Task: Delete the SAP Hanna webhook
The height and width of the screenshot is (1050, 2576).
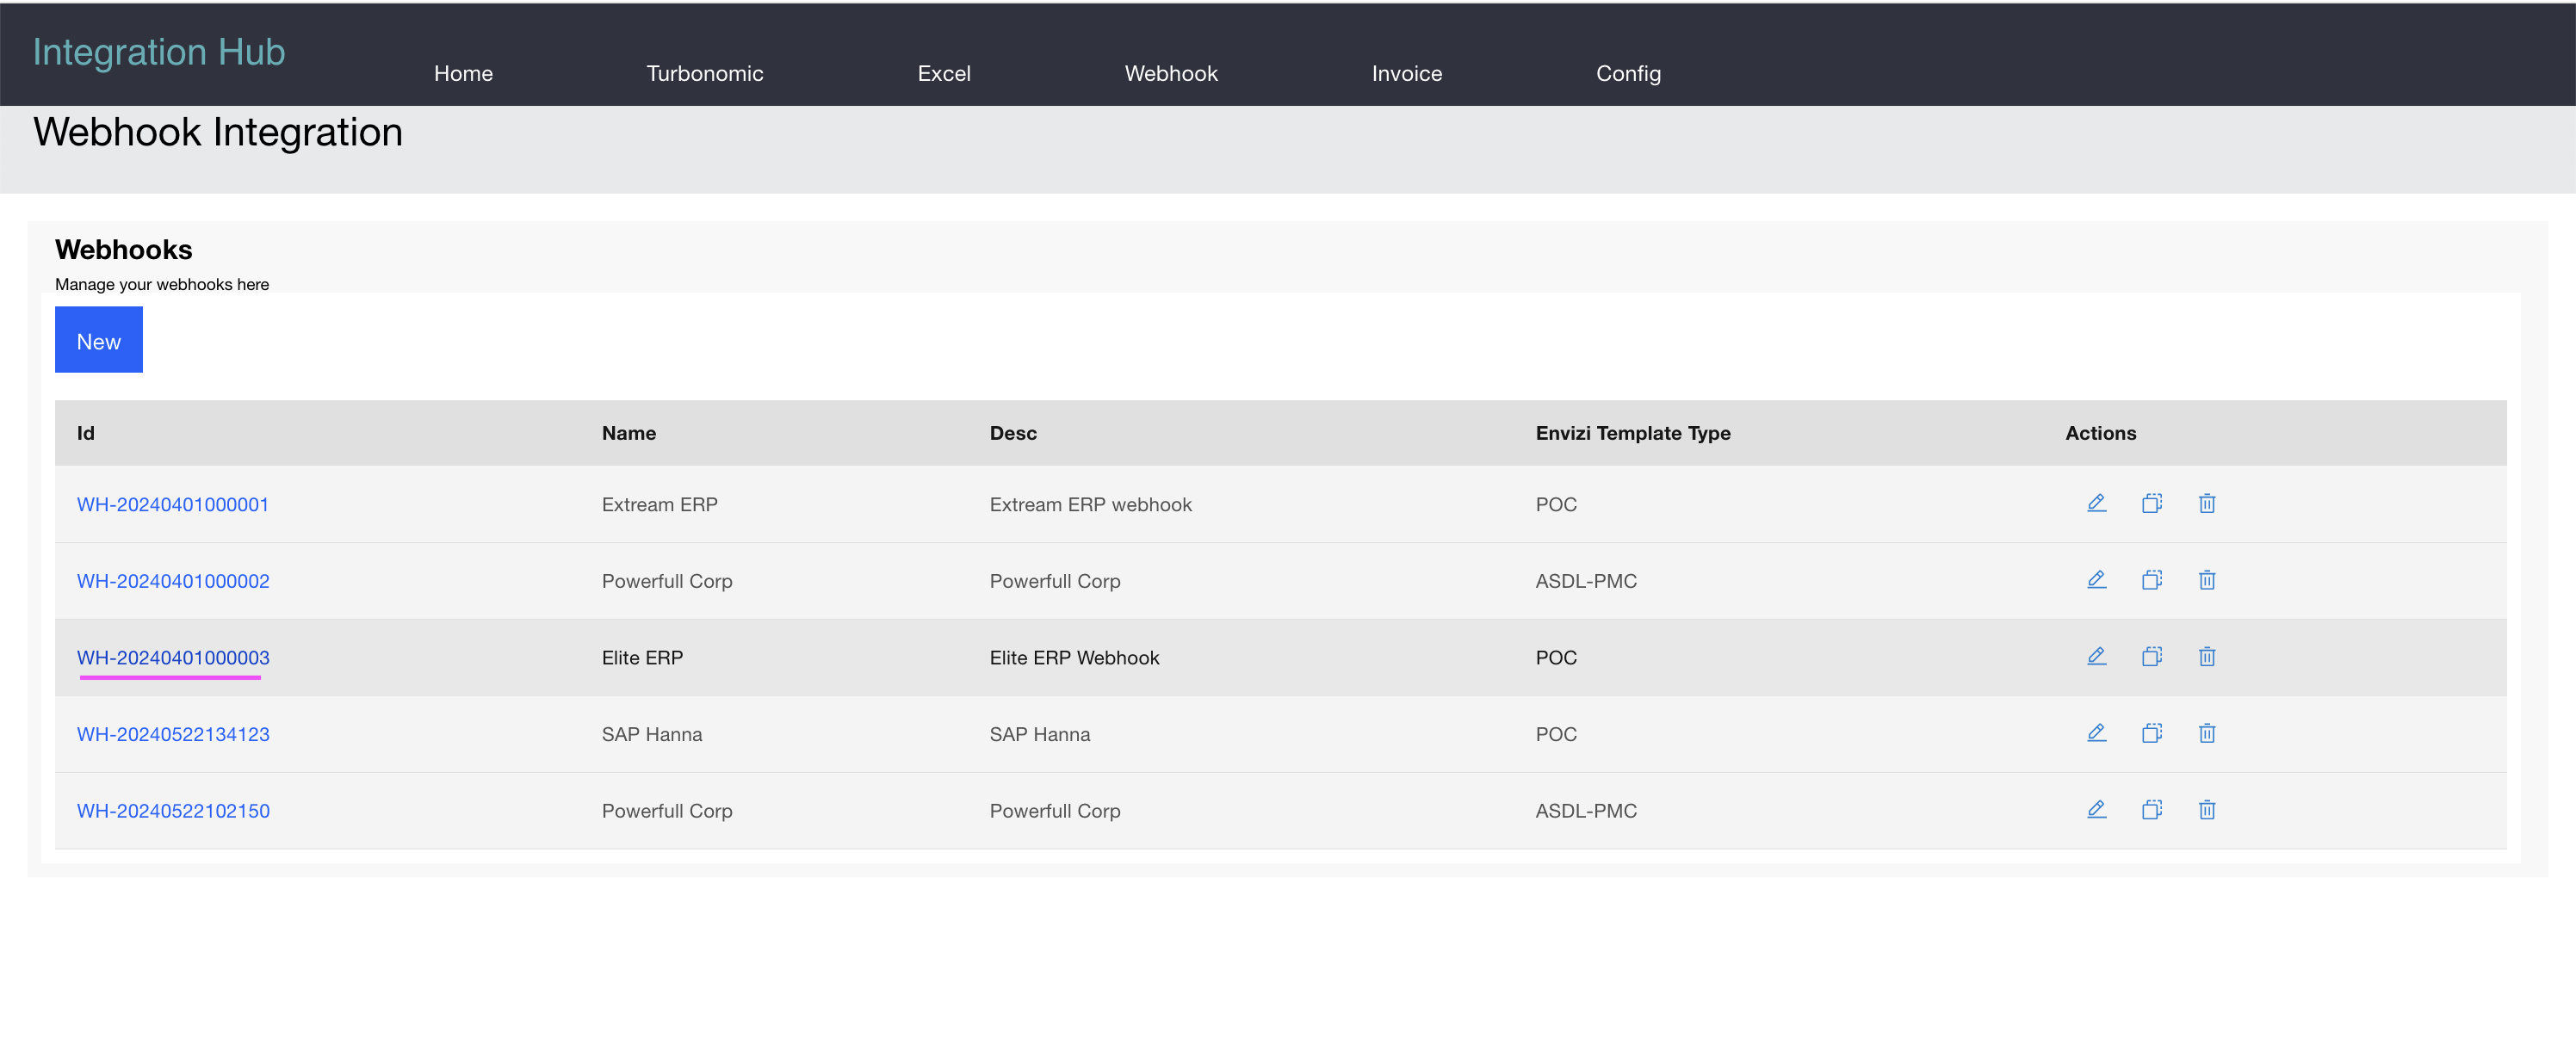Action: [x=2207, y=733]
